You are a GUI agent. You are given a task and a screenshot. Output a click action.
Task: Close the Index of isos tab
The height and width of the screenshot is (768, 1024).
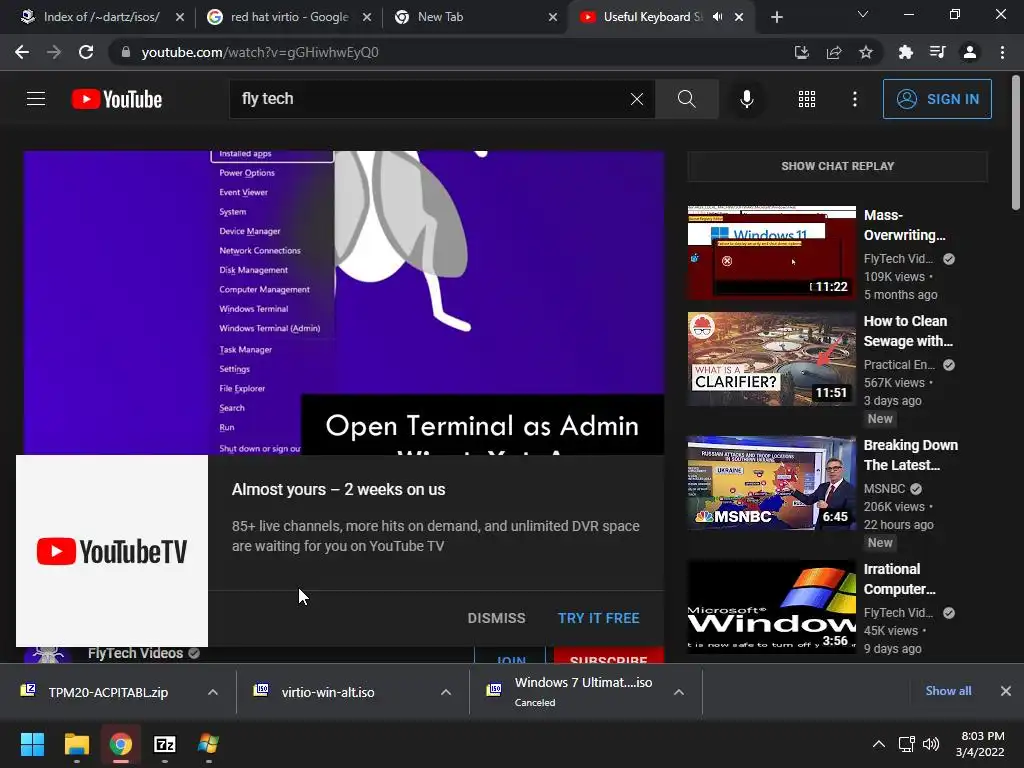180,17
